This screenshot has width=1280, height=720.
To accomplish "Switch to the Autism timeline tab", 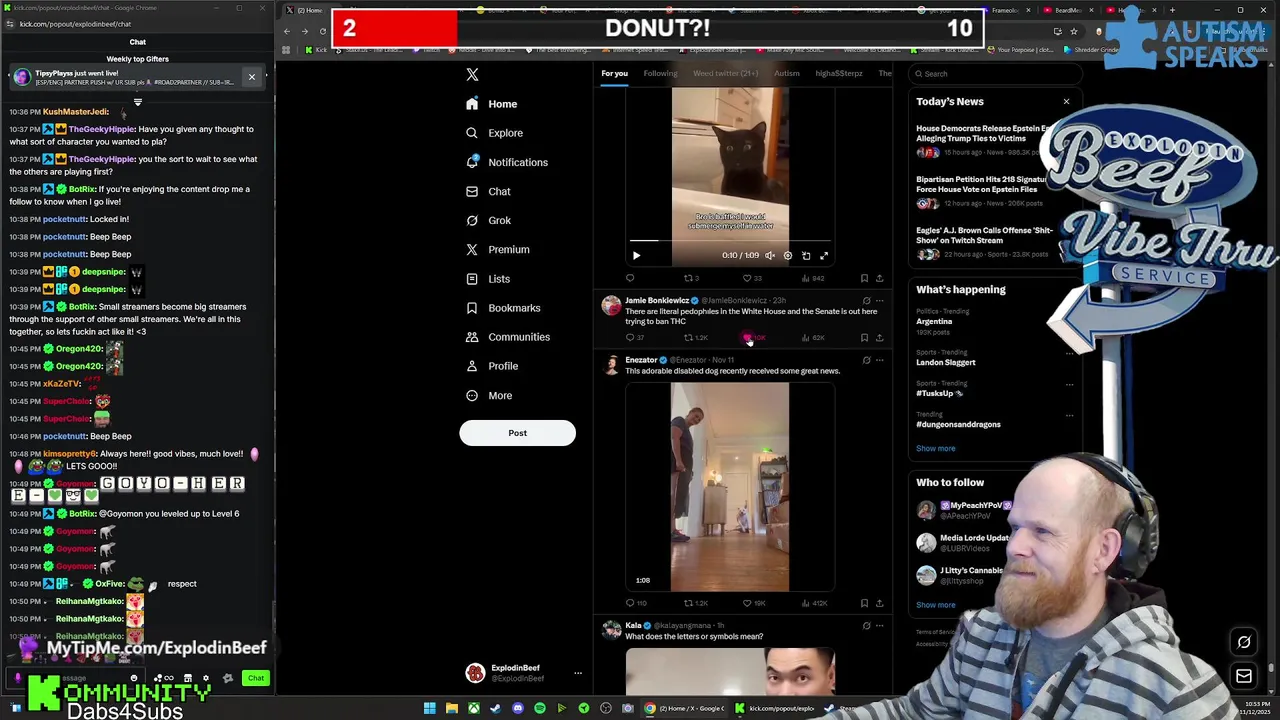I will pos(786,73).
